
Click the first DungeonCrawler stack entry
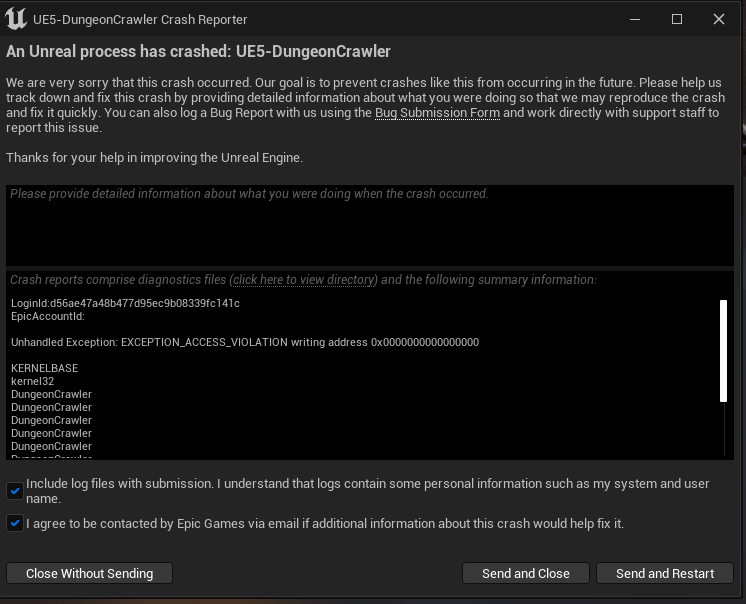(51, 394)
